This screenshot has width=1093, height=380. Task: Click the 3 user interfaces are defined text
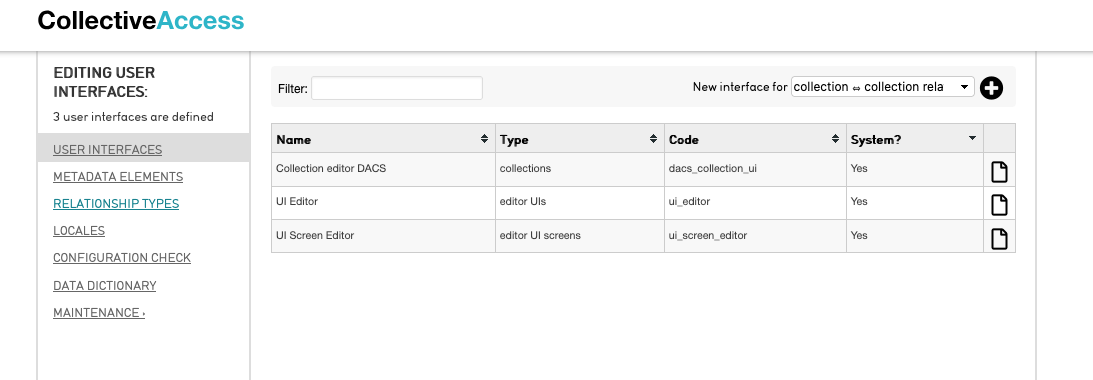point(133,116)
